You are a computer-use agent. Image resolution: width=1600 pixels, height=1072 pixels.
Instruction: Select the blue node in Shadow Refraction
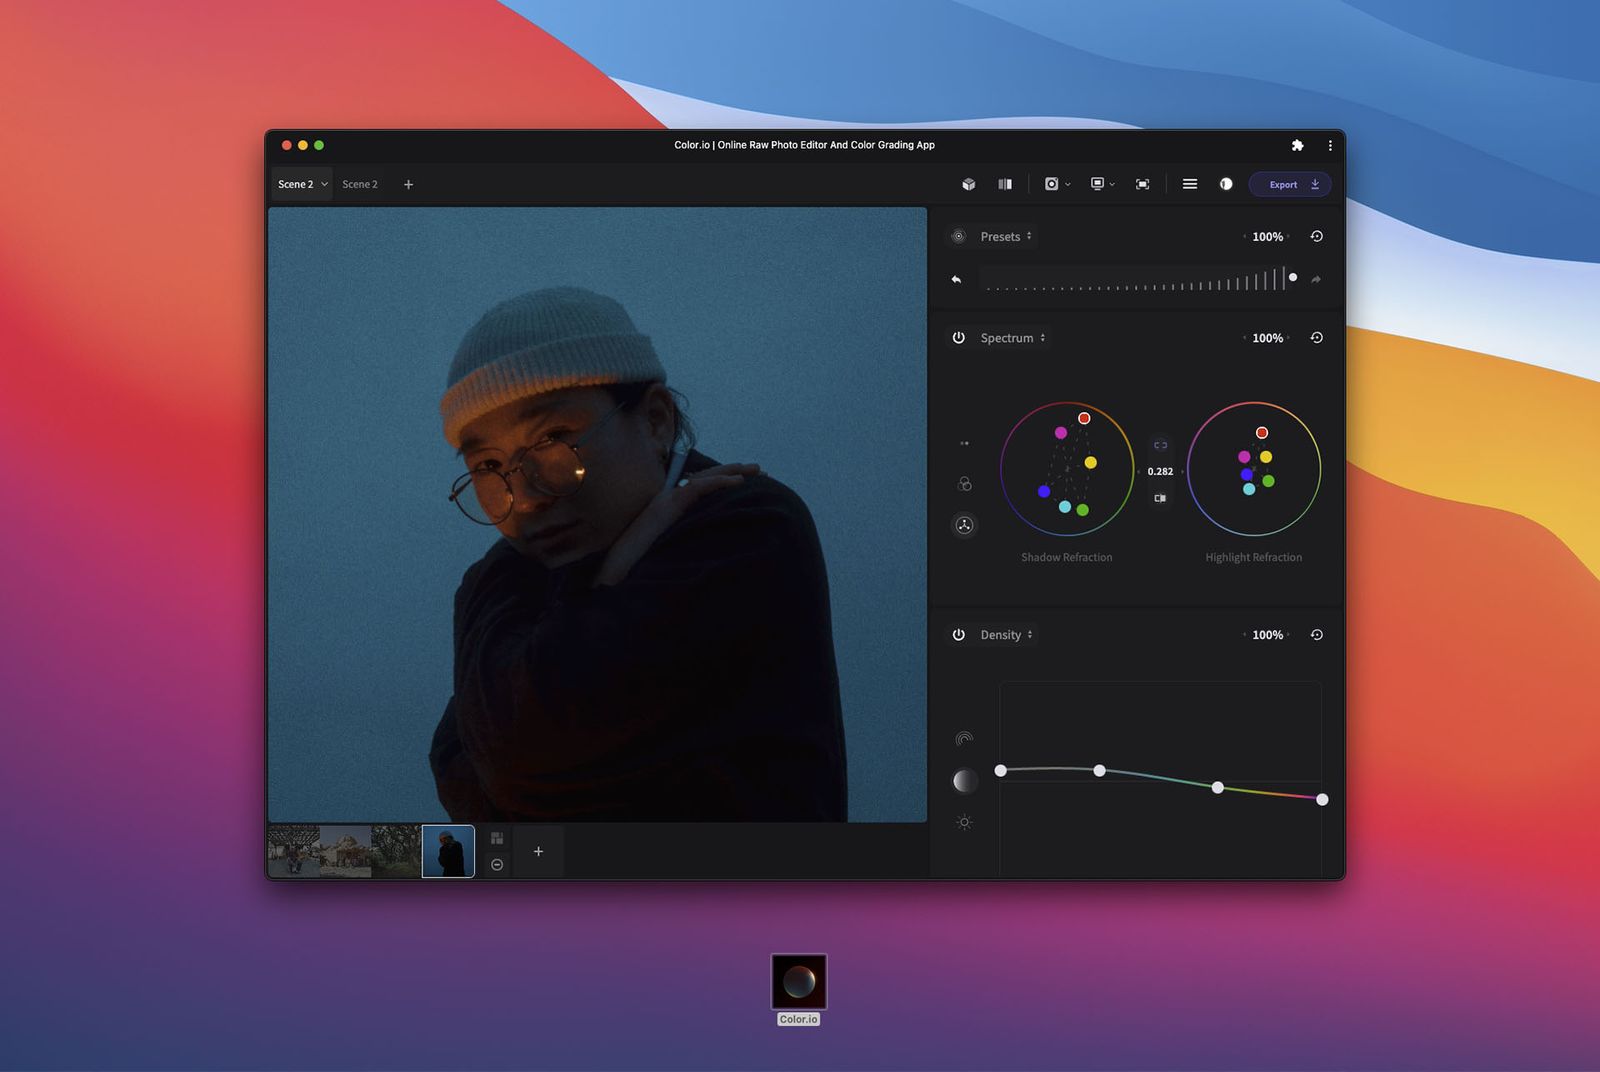[x=1044, y=491]
